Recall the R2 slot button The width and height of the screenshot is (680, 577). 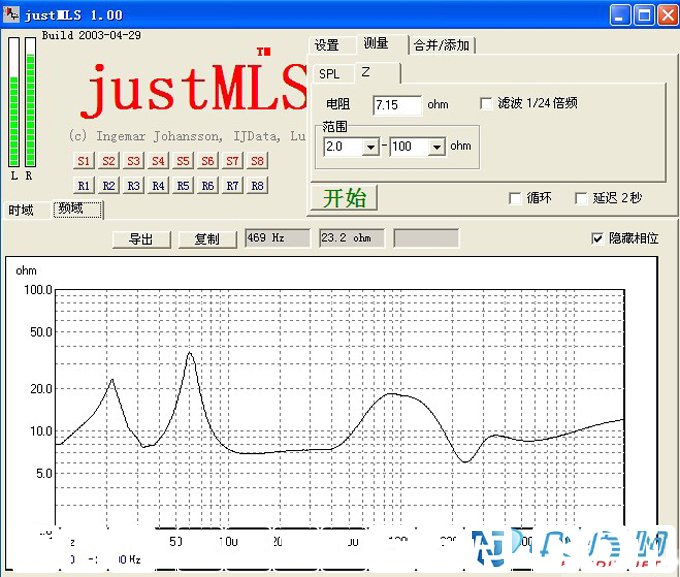[x=108, y=186]
